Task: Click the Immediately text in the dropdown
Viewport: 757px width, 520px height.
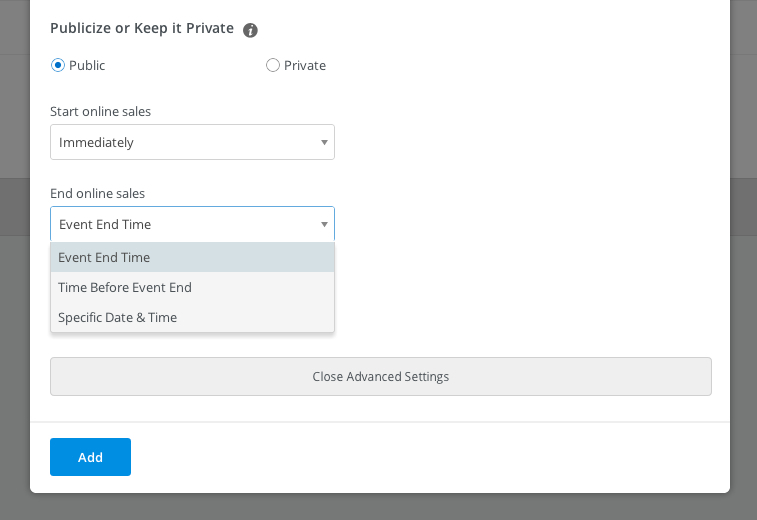Action: 96,142
